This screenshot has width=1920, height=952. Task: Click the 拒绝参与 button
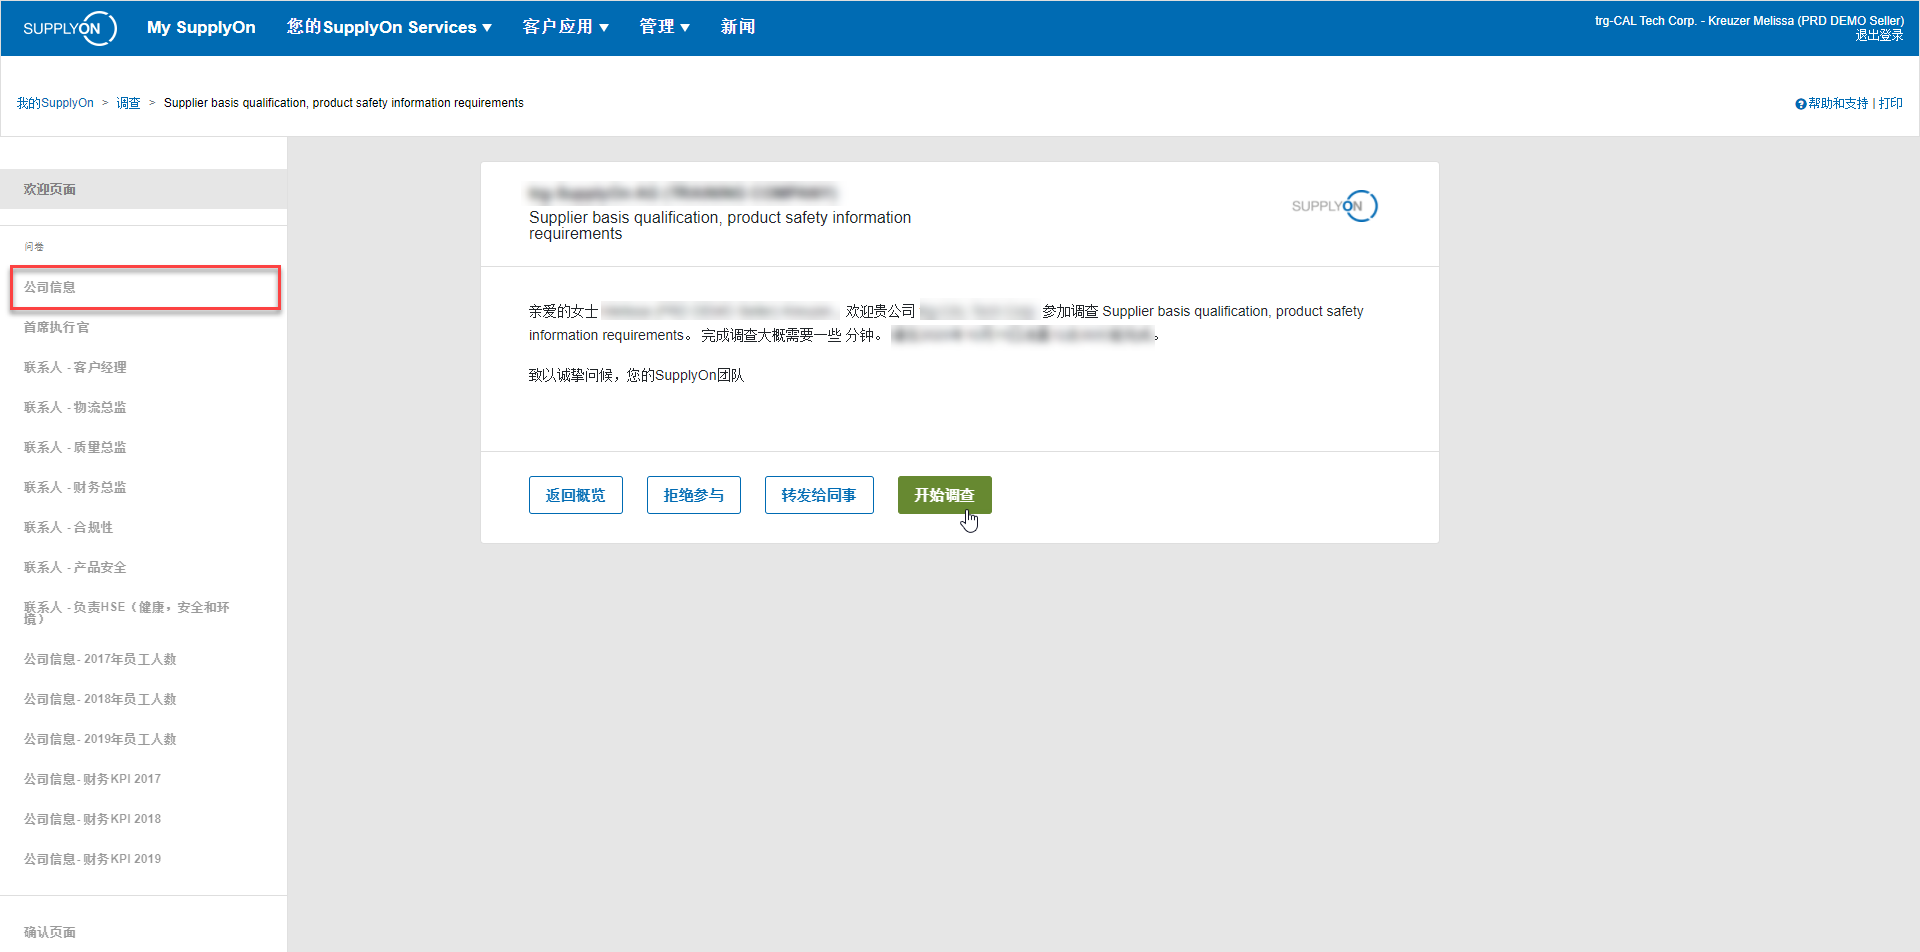(694, 495)
